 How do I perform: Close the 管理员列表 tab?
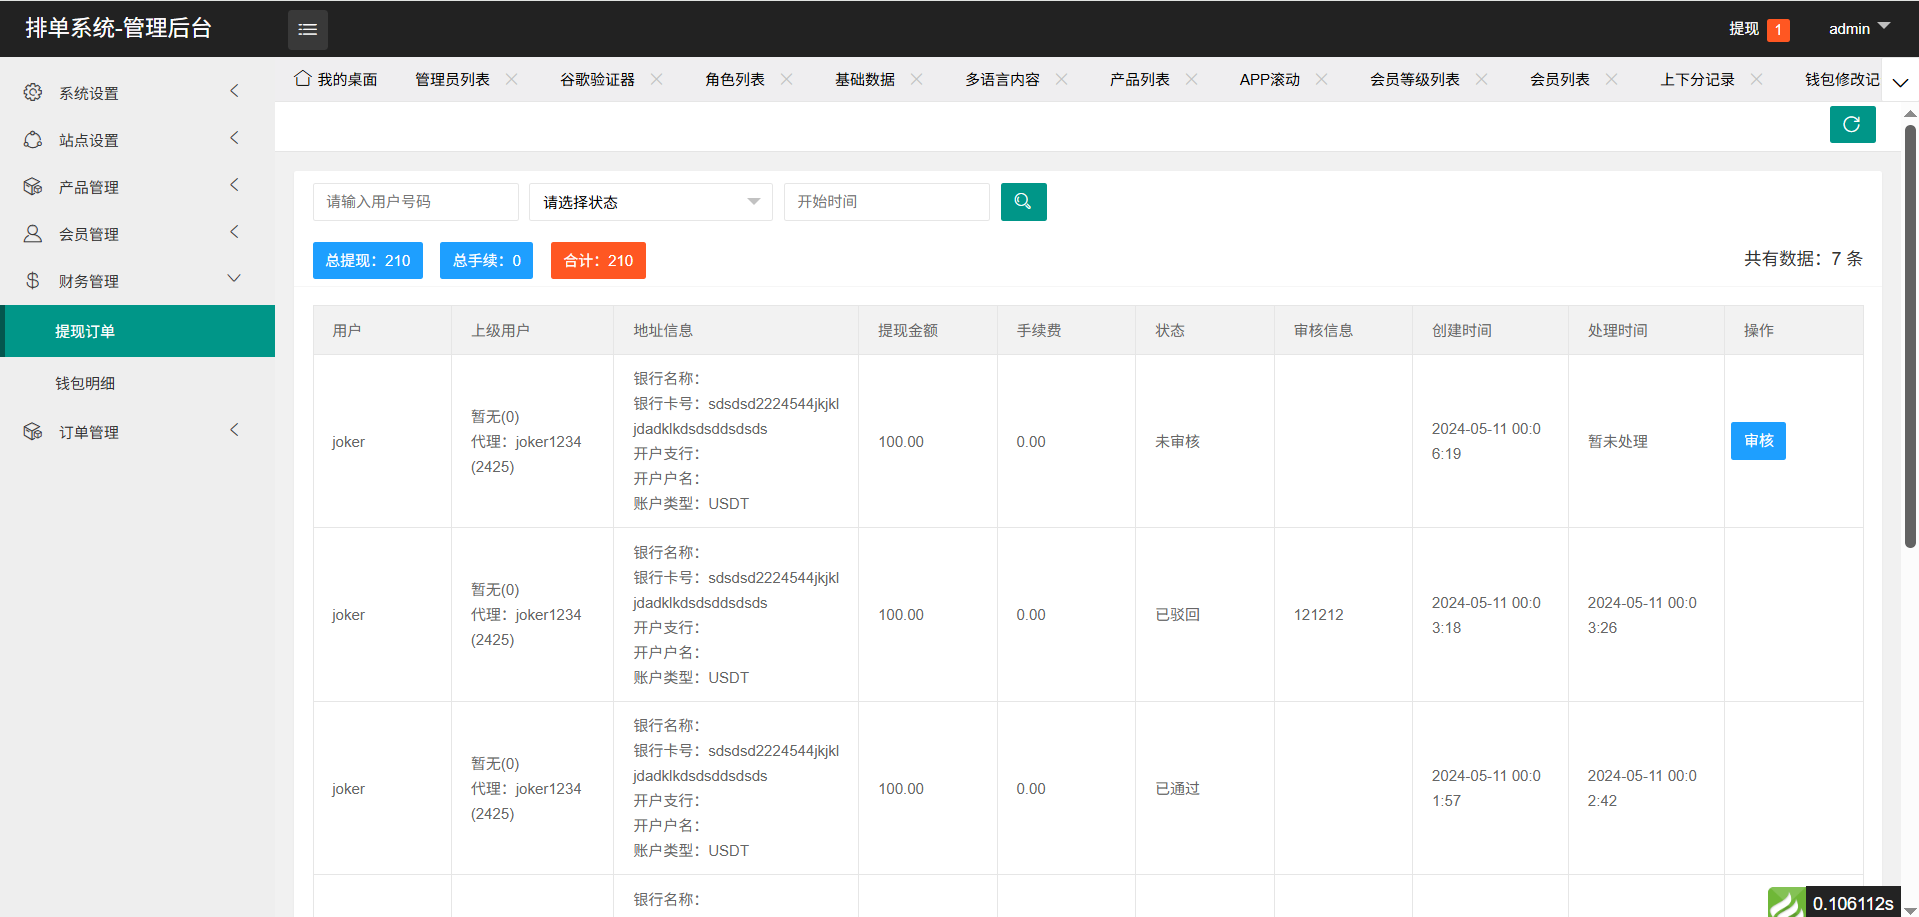pyautogui.click(x=512, y=79)
